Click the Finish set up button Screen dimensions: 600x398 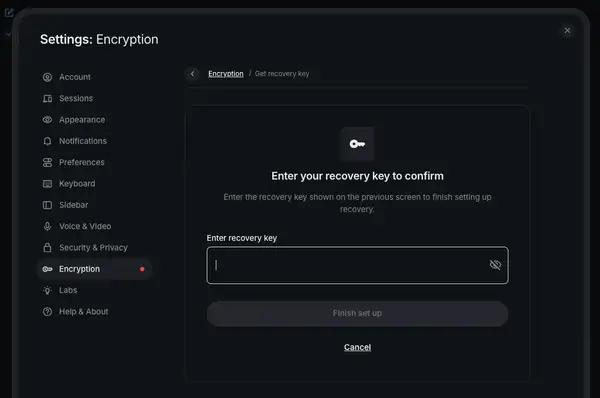357,313
